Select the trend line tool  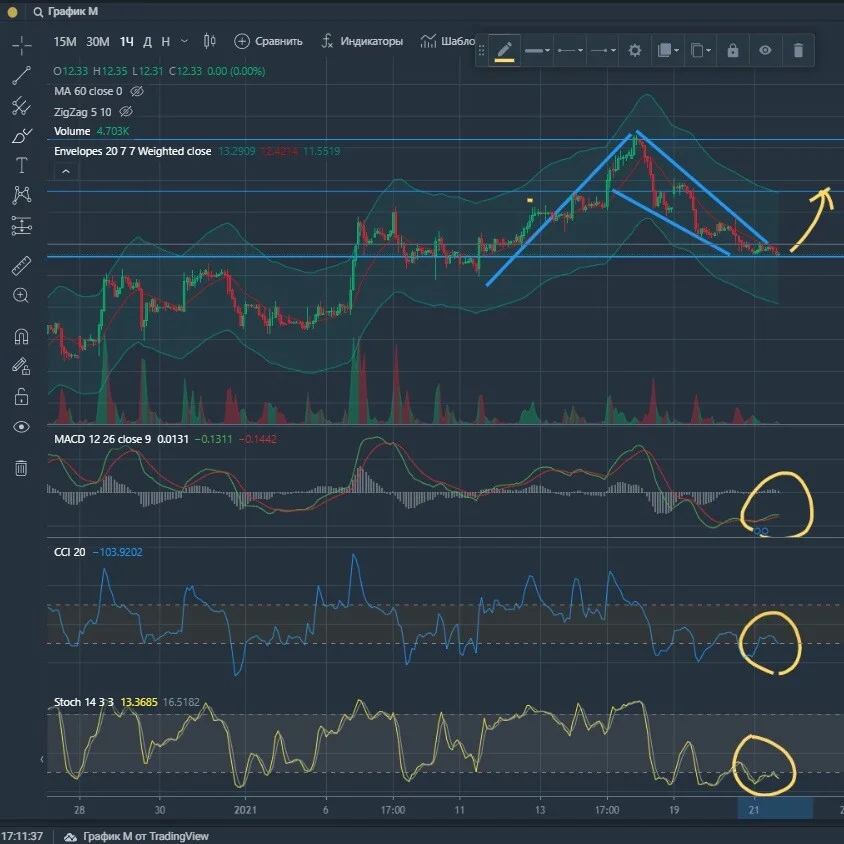point(22,75)
